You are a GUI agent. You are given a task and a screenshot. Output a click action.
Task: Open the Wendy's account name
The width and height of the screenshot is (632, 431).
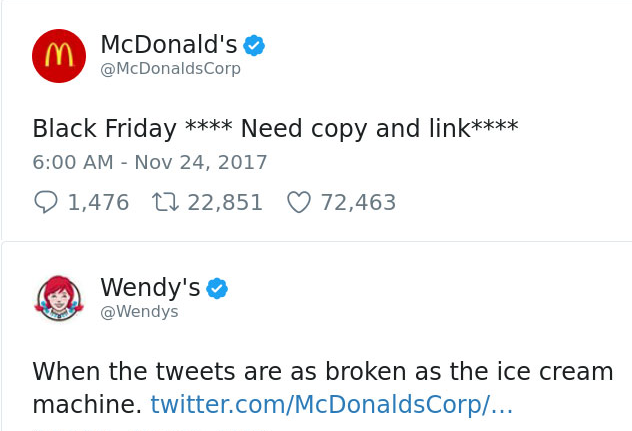[x=150, y=288]
